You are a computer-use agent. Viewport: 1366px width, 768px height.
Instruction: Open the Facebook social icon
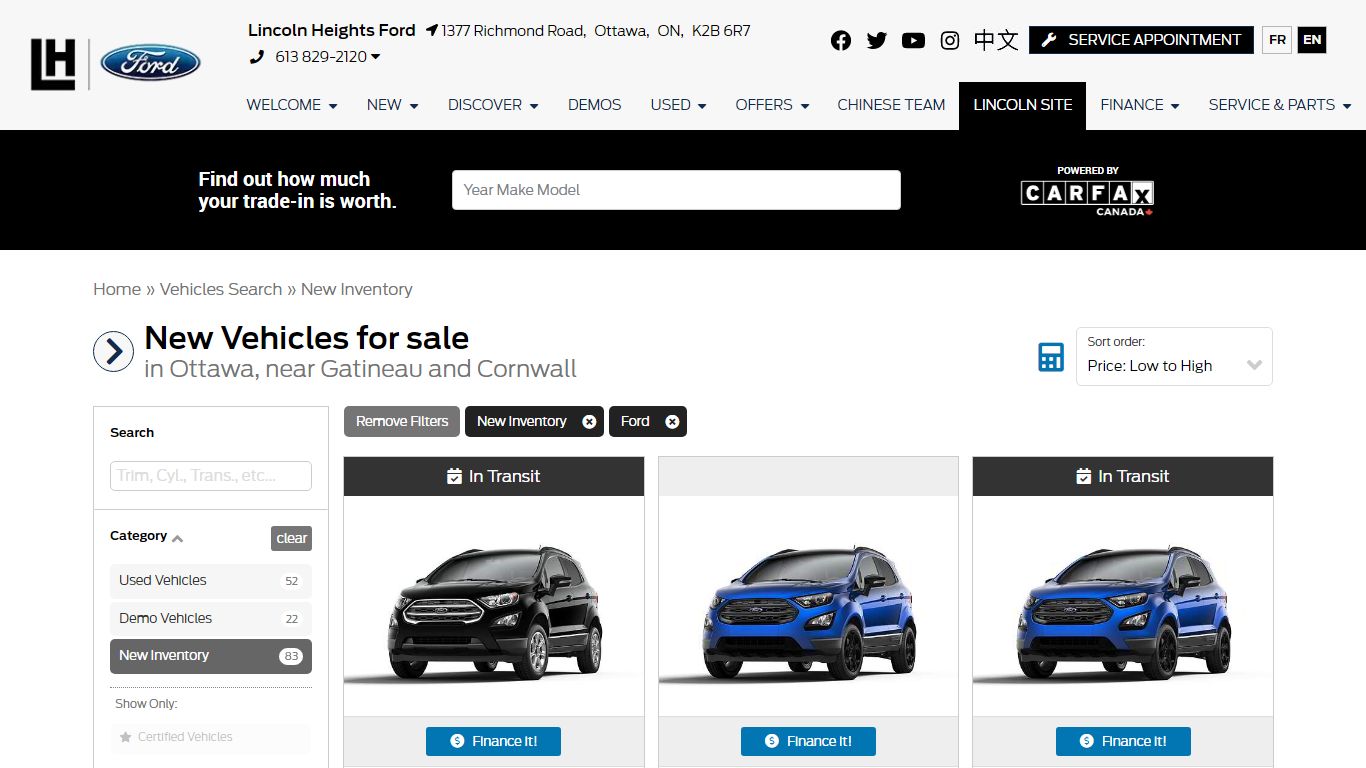pos(841,40)
